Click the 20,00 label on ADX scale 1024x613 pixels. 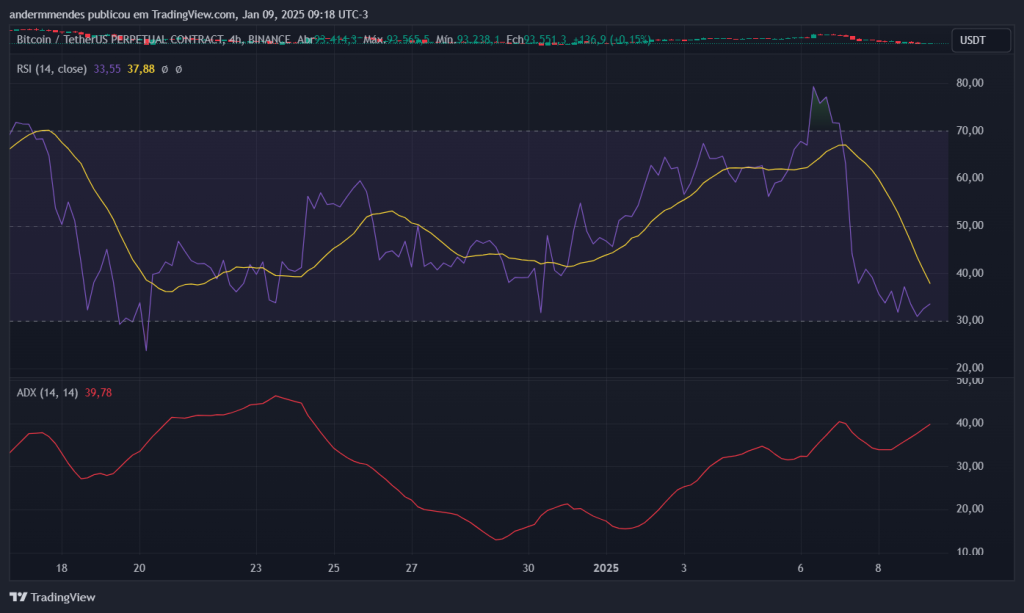[970, 509]
